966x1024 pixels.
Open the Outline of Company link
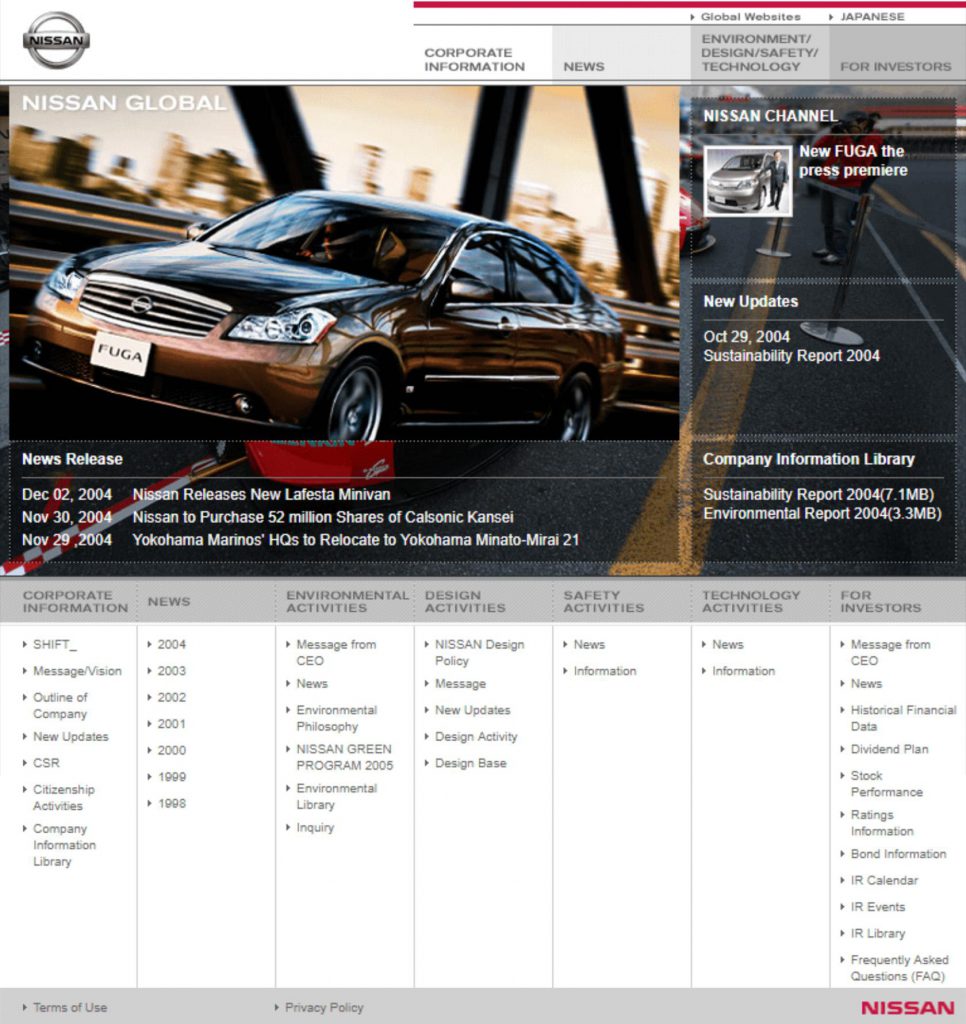pyautogui.click(x=60, y=705)
